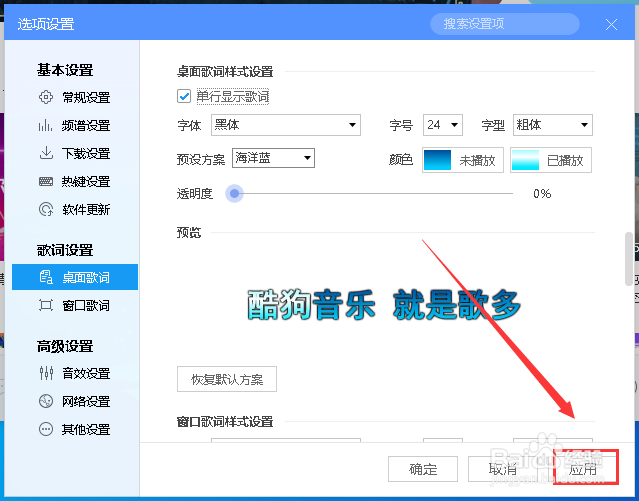This screenshot has height=501, width=639.
Task: Open the 频谱设置 page
Action: pyautogui.click(x=86, y=126)
